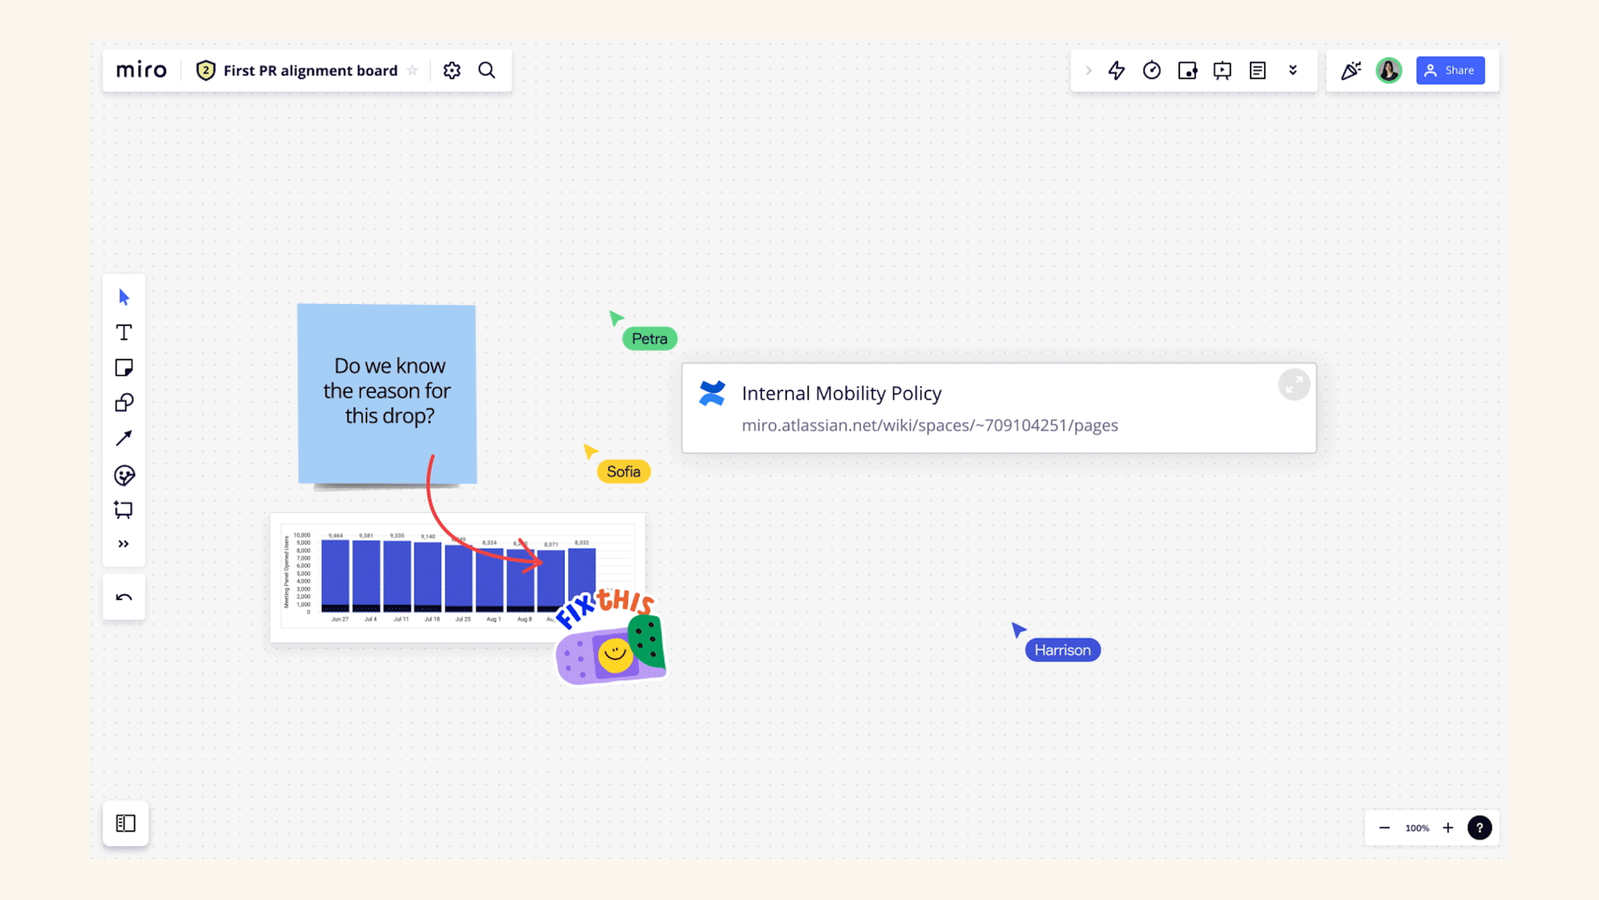Screen dimensions: 1599x900
Task: Open the lightning bolt activities tool
Action: (1117, 70)
